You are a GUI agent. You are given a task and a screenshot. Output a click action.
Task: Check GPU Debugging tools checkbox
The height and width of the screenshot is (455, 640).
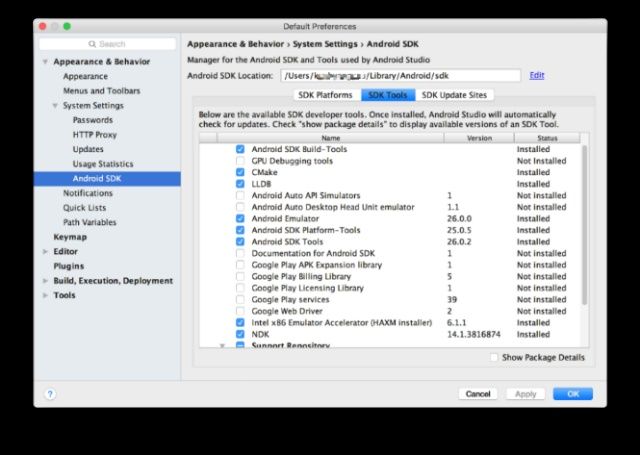click(x=240, y=161)
